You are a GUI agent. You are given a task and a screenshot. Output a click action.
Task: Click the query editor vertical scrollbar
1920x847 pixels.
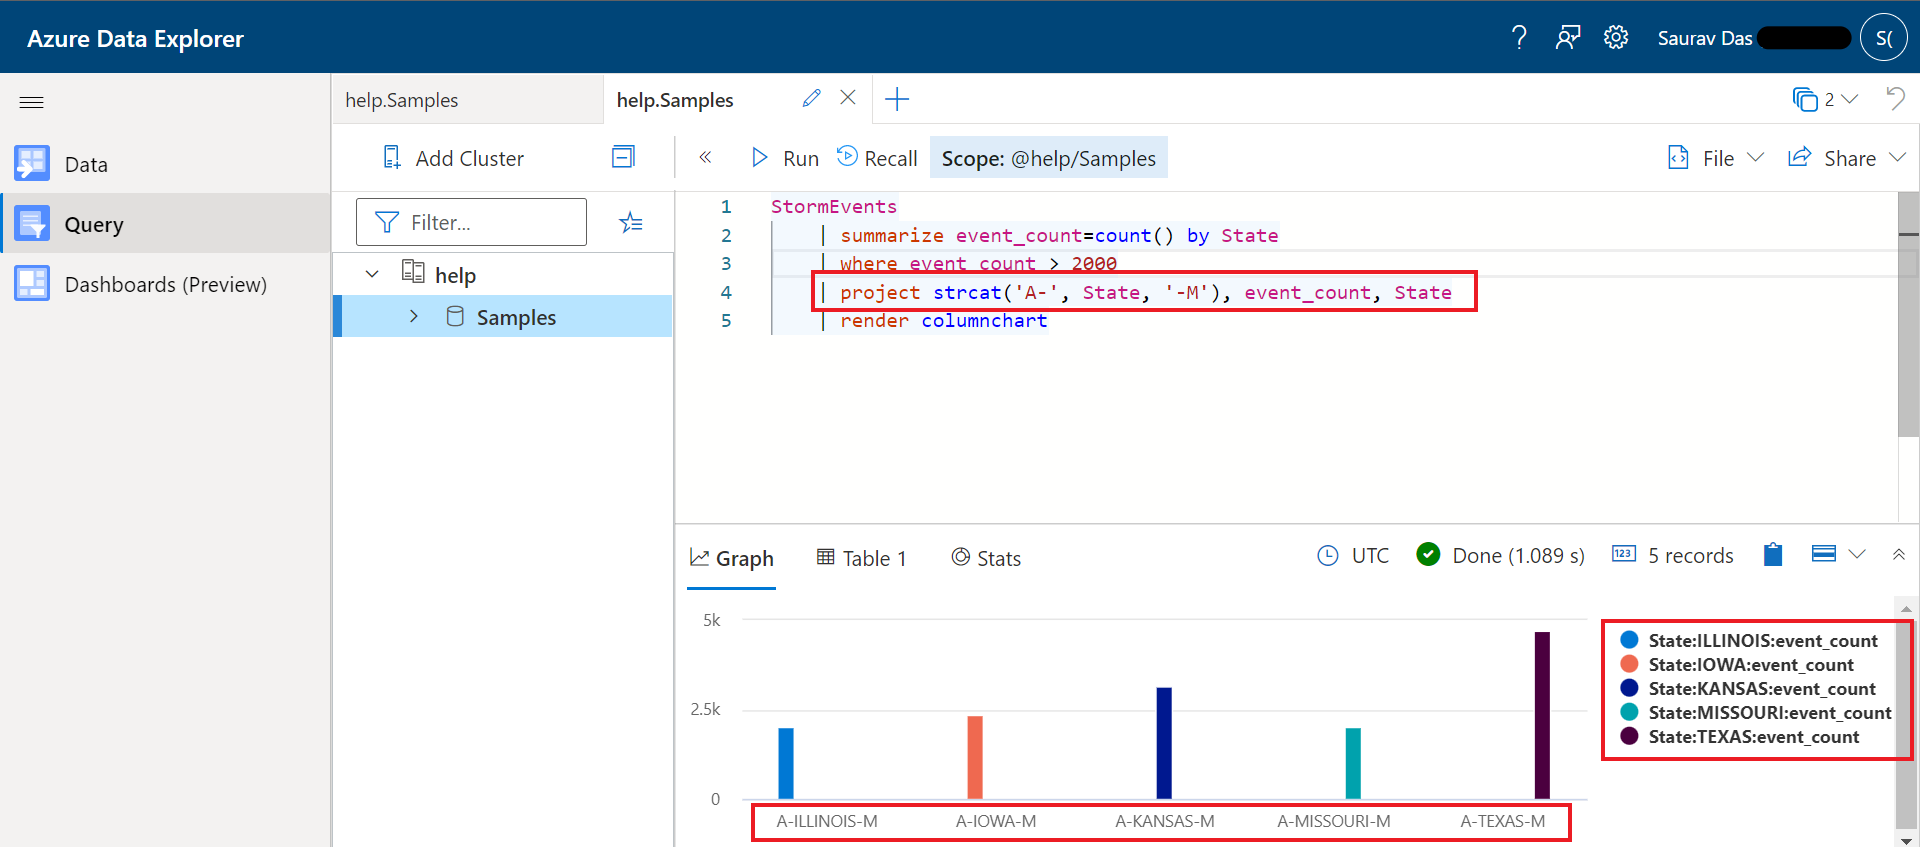[1908, 314]
